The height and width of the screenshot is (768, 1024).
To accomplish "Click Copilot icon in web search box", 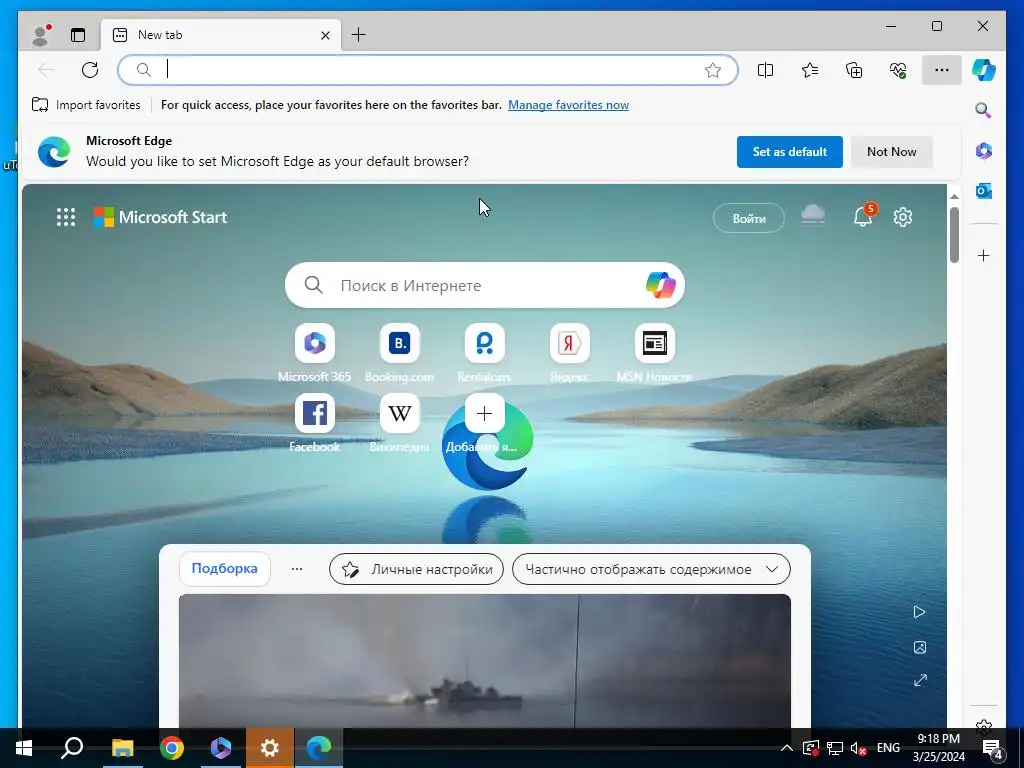I will [660, 285].
